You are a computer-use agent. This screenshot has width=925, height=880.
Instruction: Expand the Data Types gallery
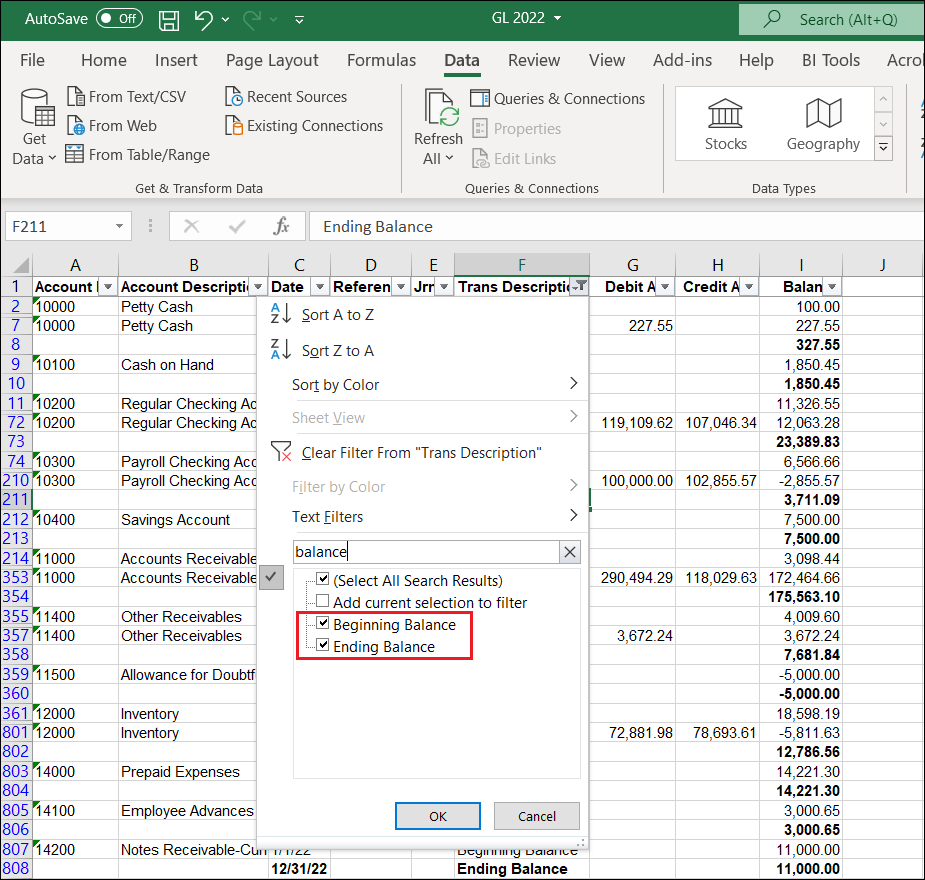pyautogui.click(x=883, y=147)
